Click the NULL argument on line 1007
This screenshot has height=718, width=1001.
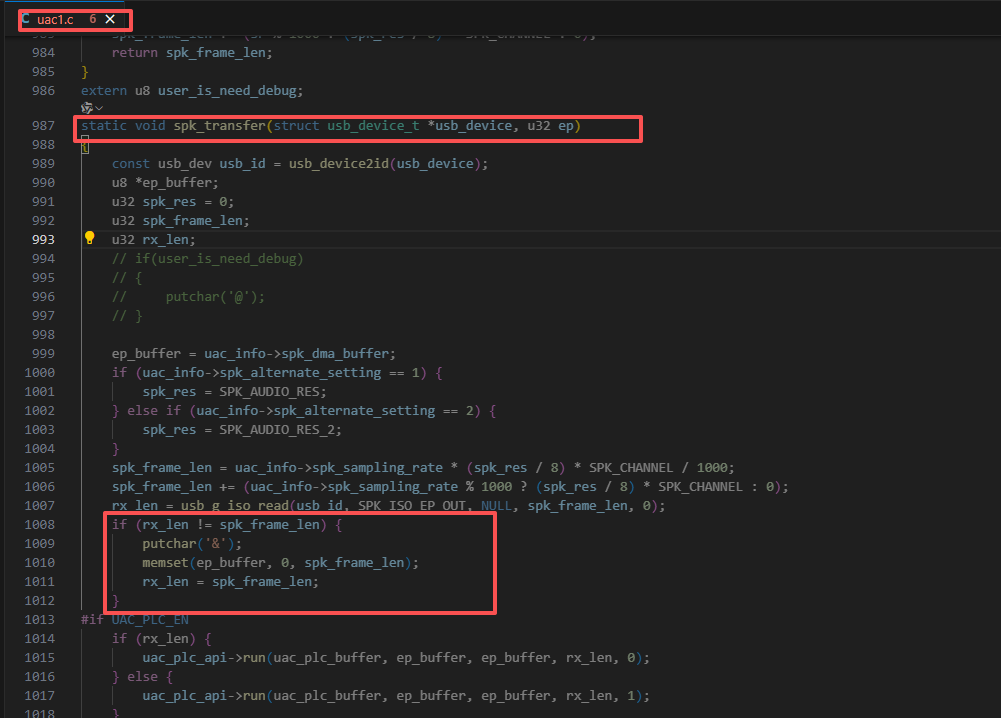[x=497, y=505]
